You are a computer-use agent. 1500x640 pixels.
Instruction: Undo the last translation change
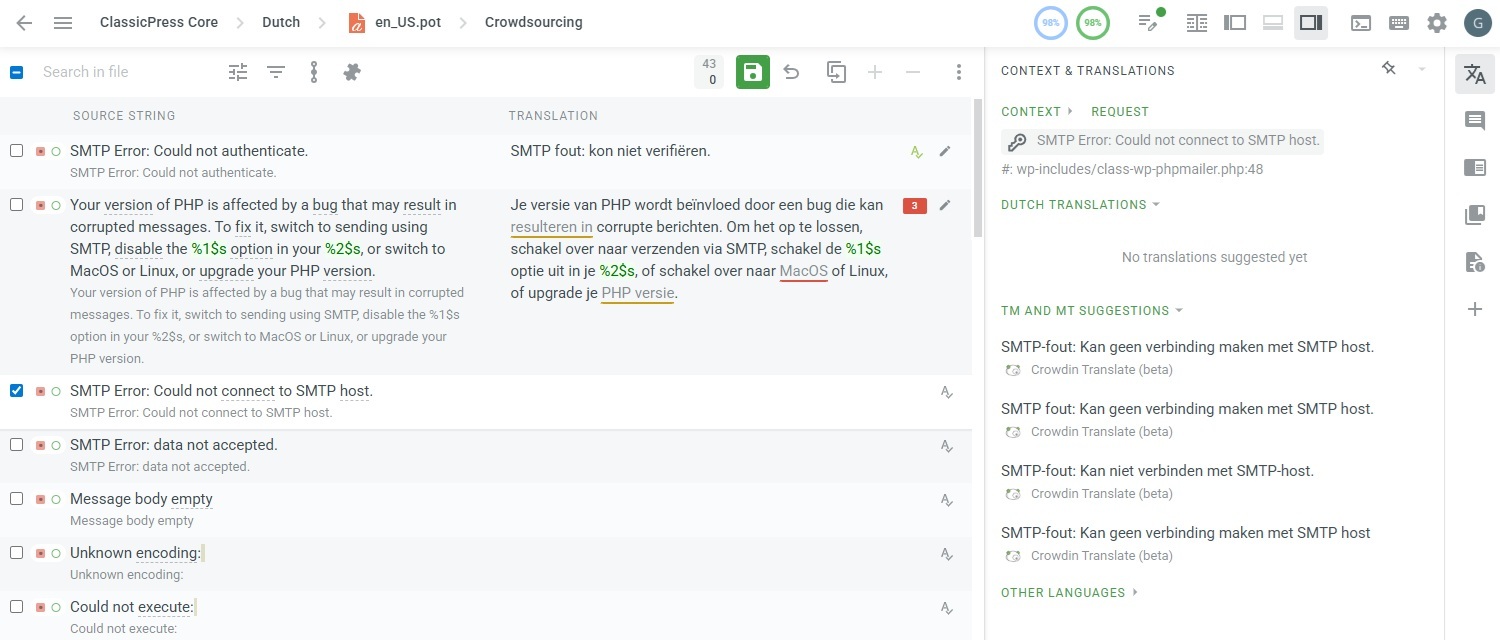792,71
